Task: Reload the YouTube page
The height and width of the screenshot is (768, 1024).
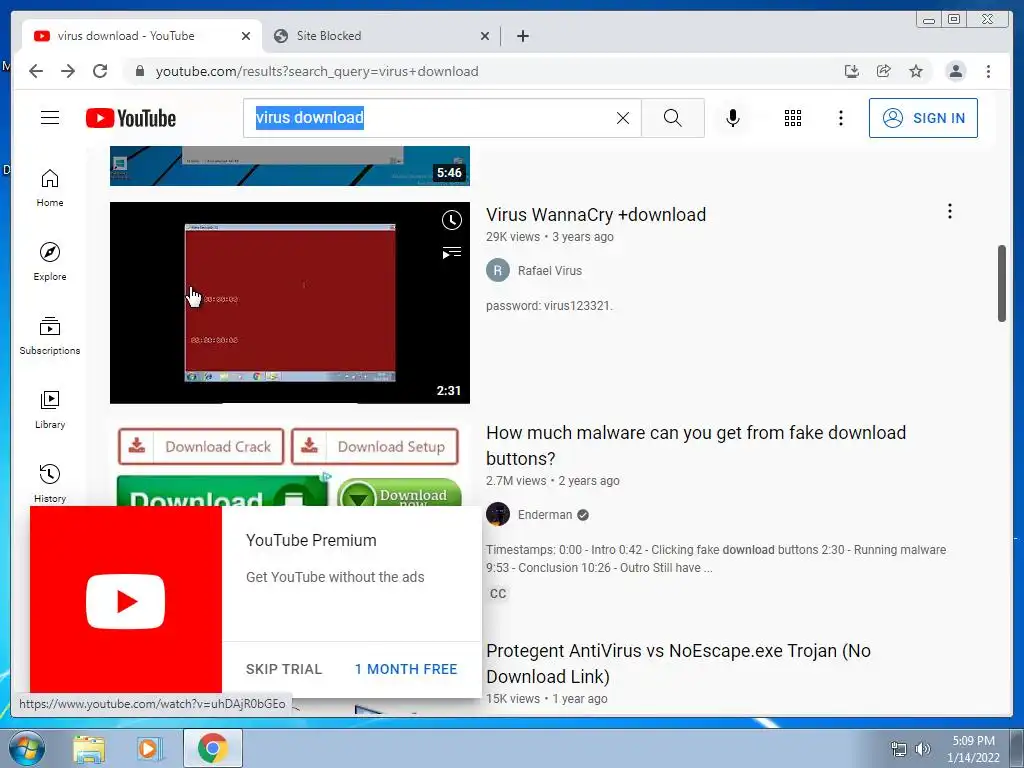Action: [100, 71]
